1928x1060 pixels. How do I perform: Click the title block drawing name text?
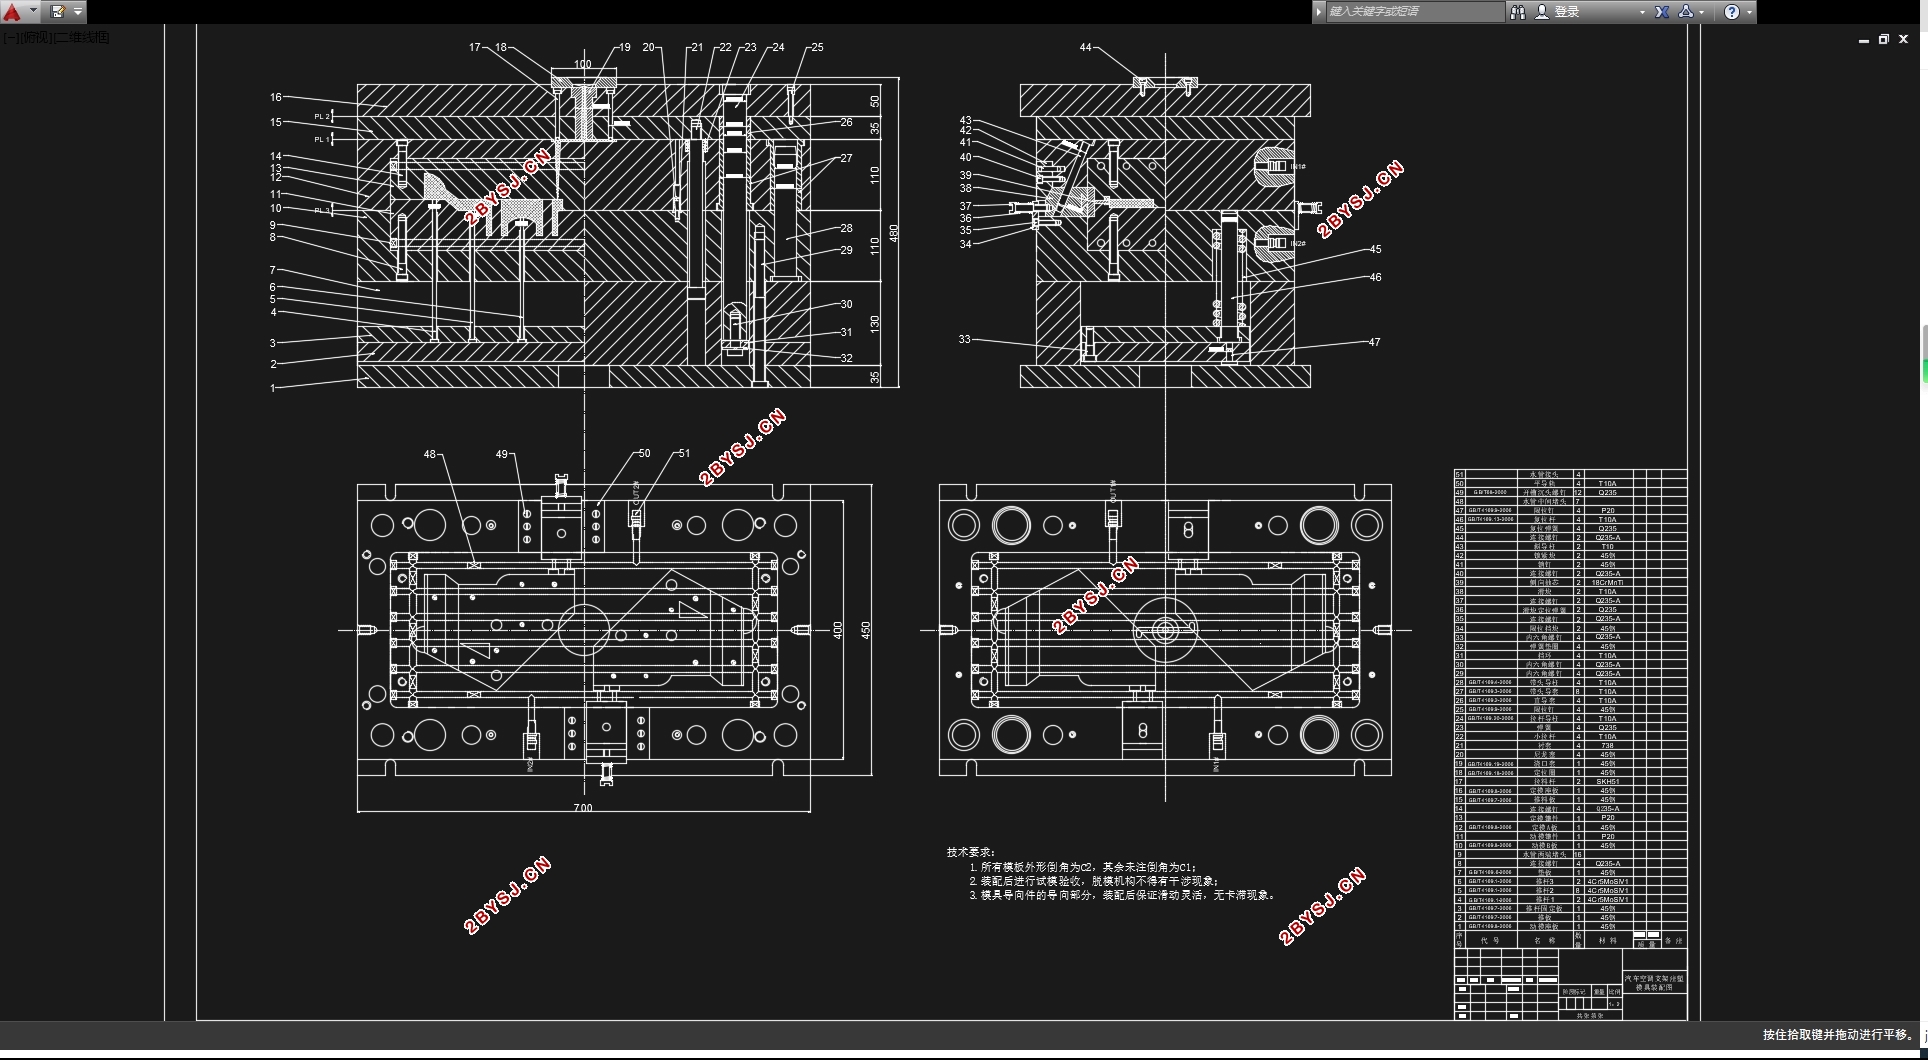click(1654, 983)
